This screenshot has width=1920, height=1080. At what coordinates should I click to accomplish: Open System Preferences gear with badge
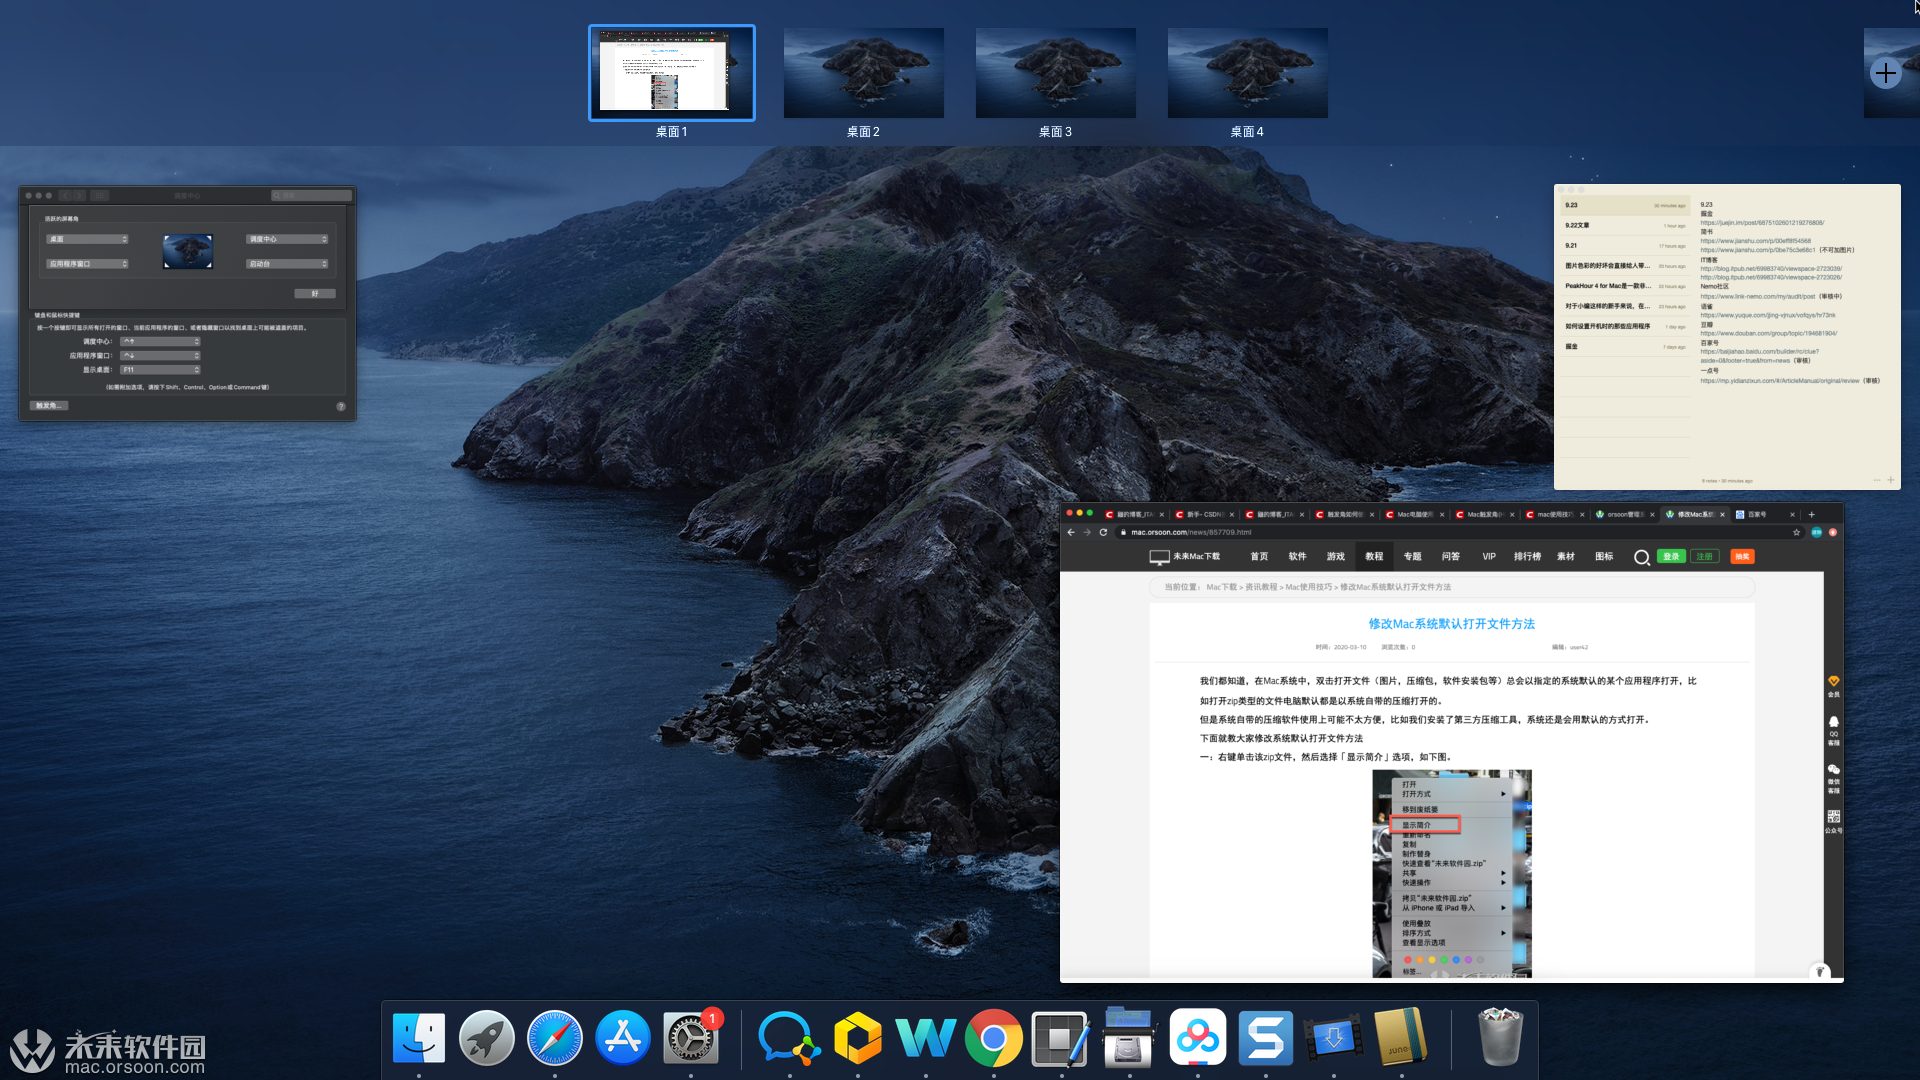coord(691,1038)
